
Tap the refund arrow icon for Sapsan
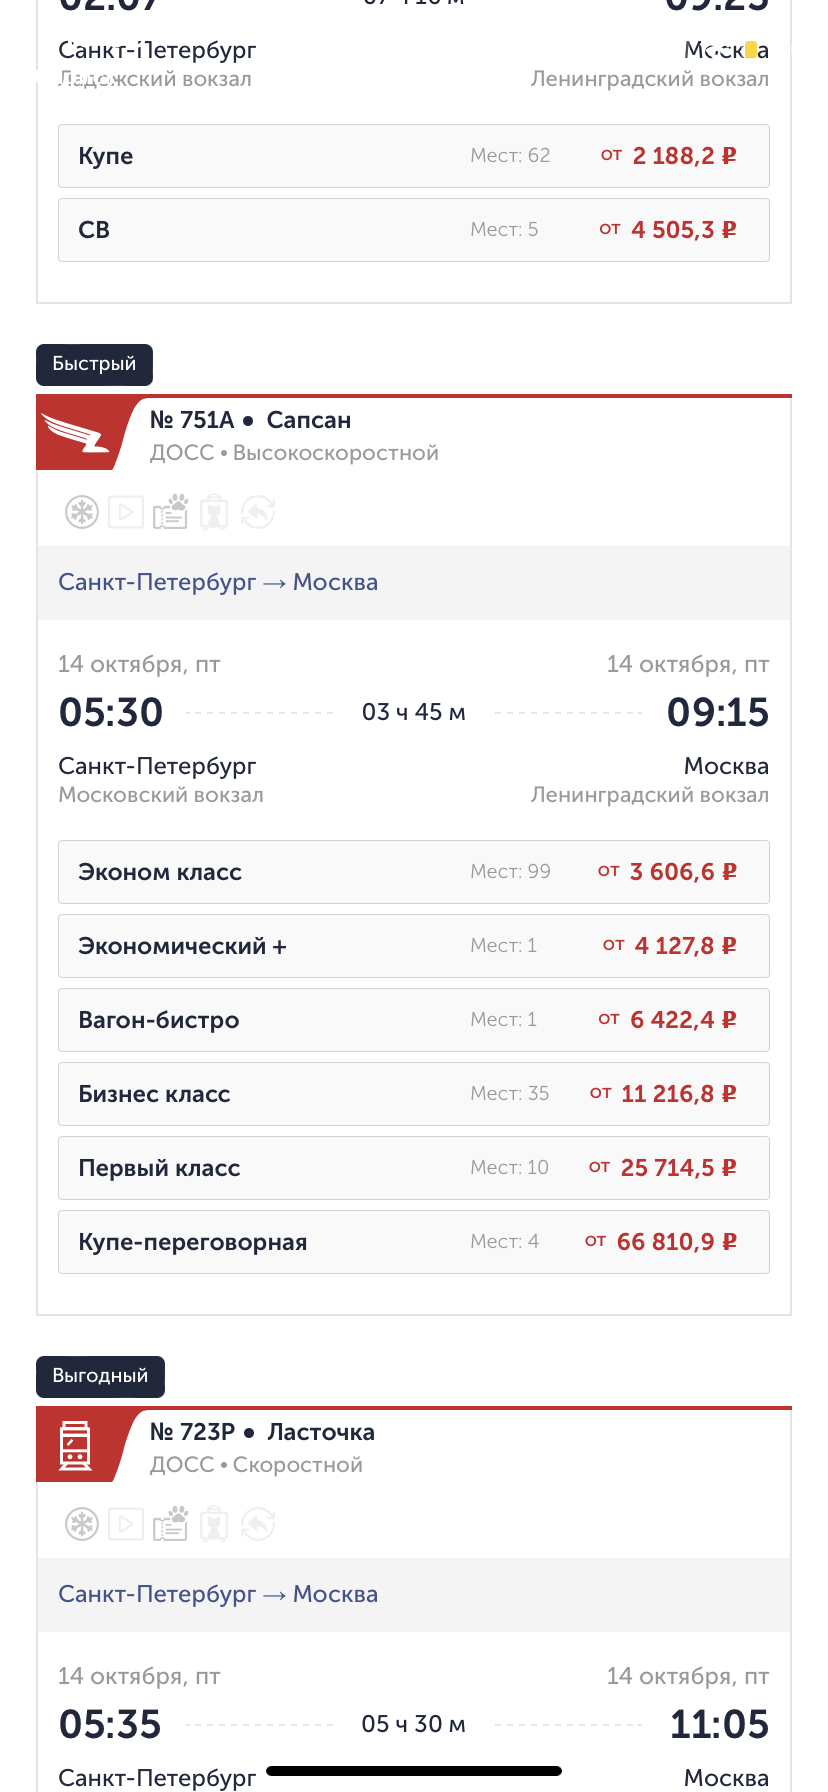point(258,513)
